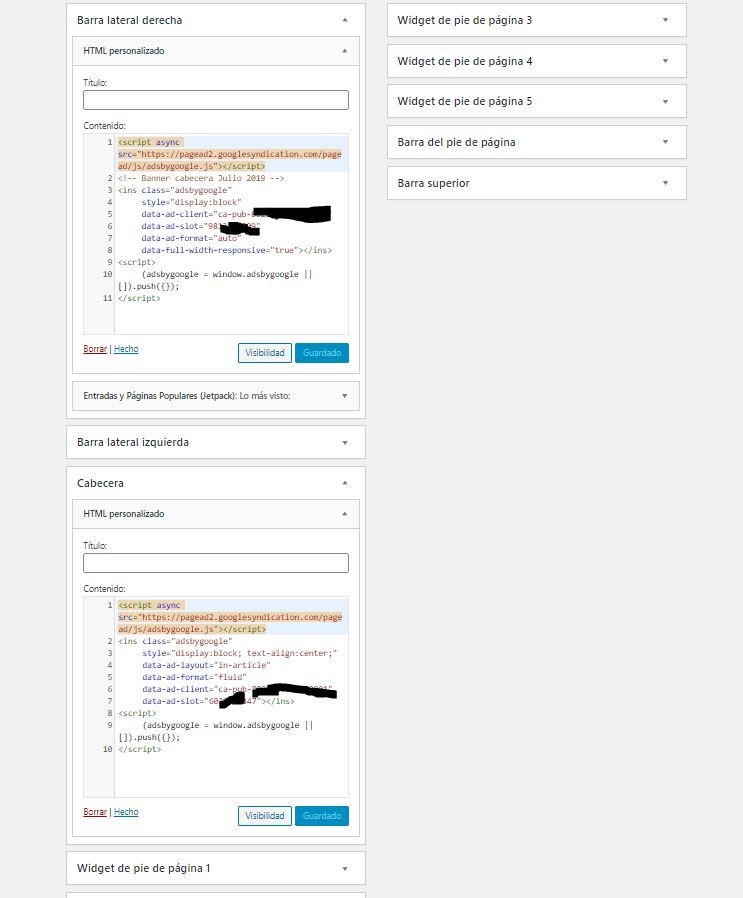Click the Cabecera heading text

100,483
